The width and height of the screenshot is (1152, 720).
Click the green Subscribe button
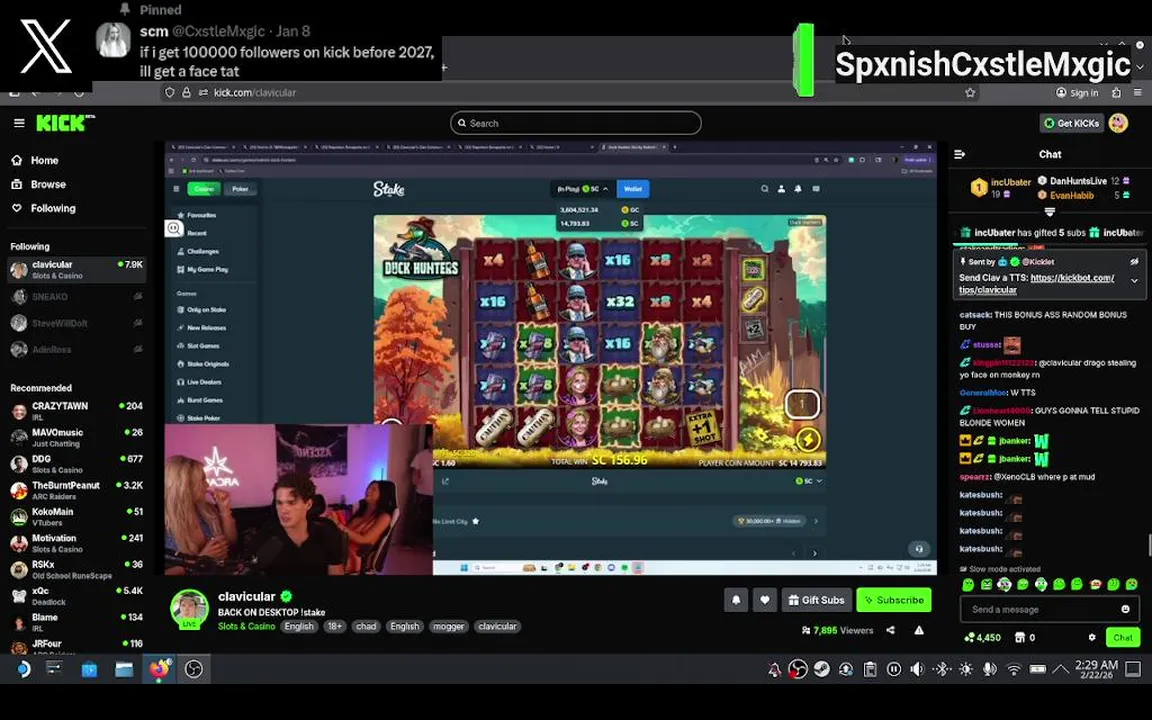coord(893,600)
